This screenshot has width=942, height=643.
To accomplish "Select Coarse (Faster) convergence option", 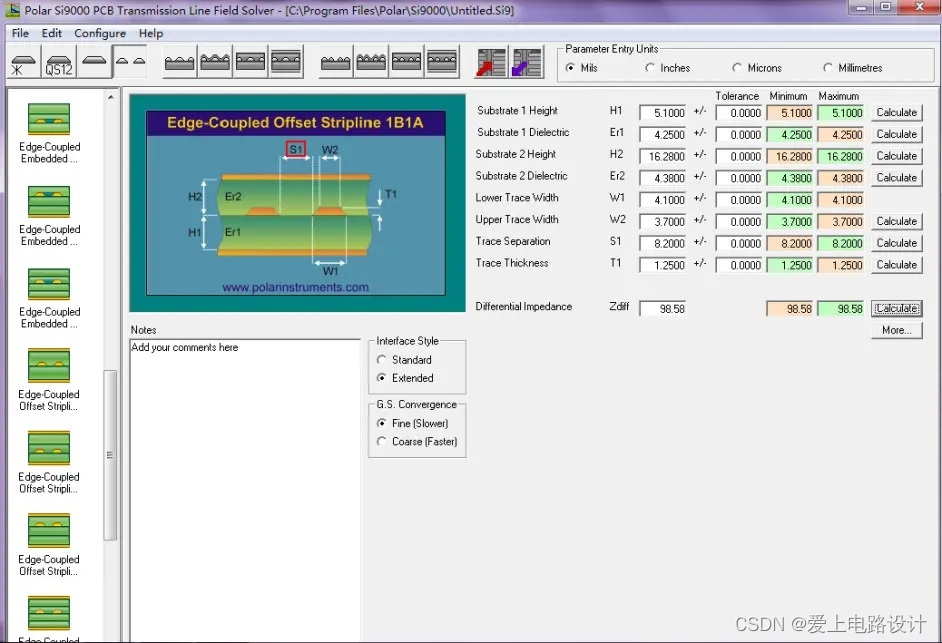I will (381, 441).
